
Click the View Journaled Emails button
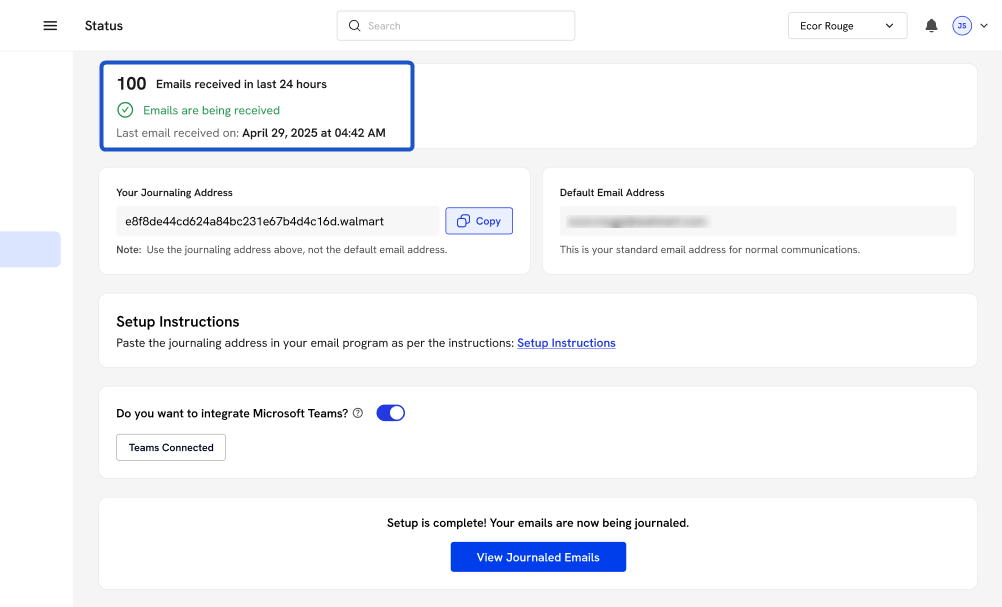click(538, 557)
